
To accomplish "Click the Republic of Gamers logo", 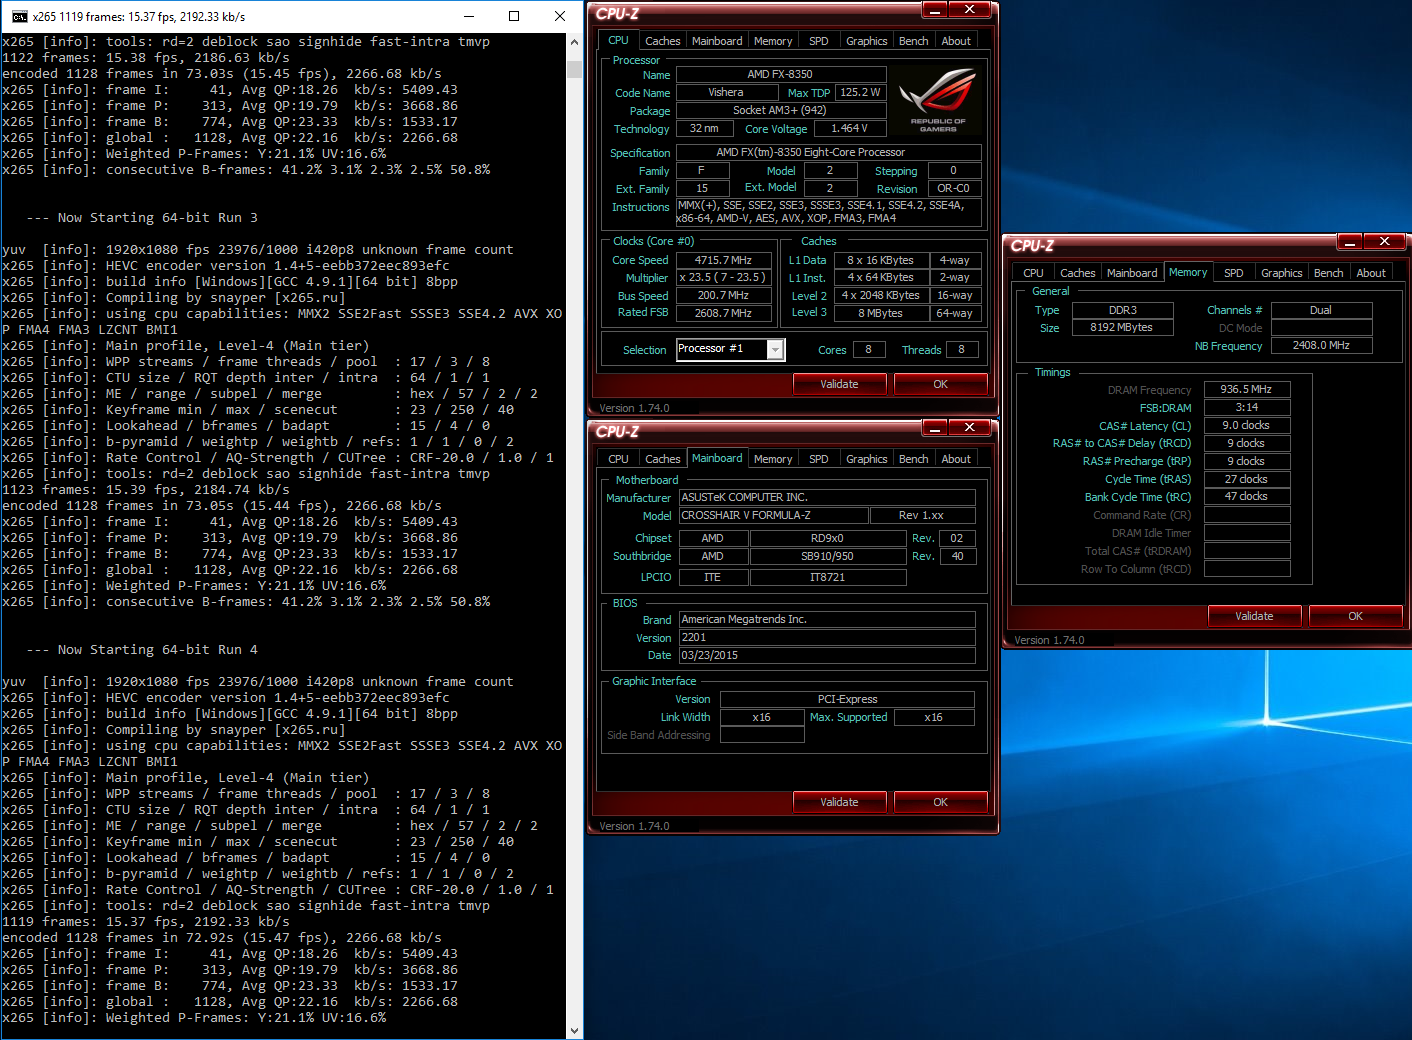I will 937,100.
